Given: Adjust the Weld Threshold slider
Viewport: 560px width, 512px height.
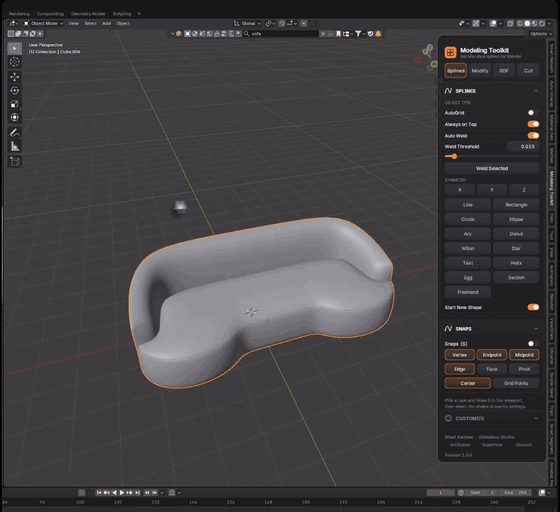Looking at the screenshot, I should pyautogui.click(x=492, y=156).
